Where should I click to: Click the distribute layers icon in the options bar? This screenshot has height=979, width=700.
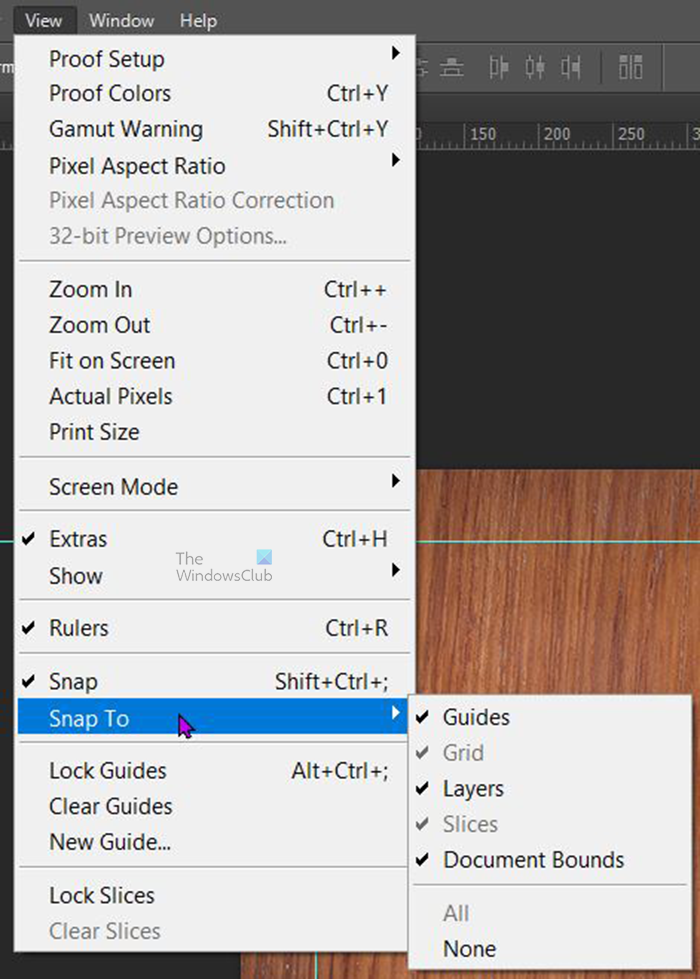pos(630,68)
